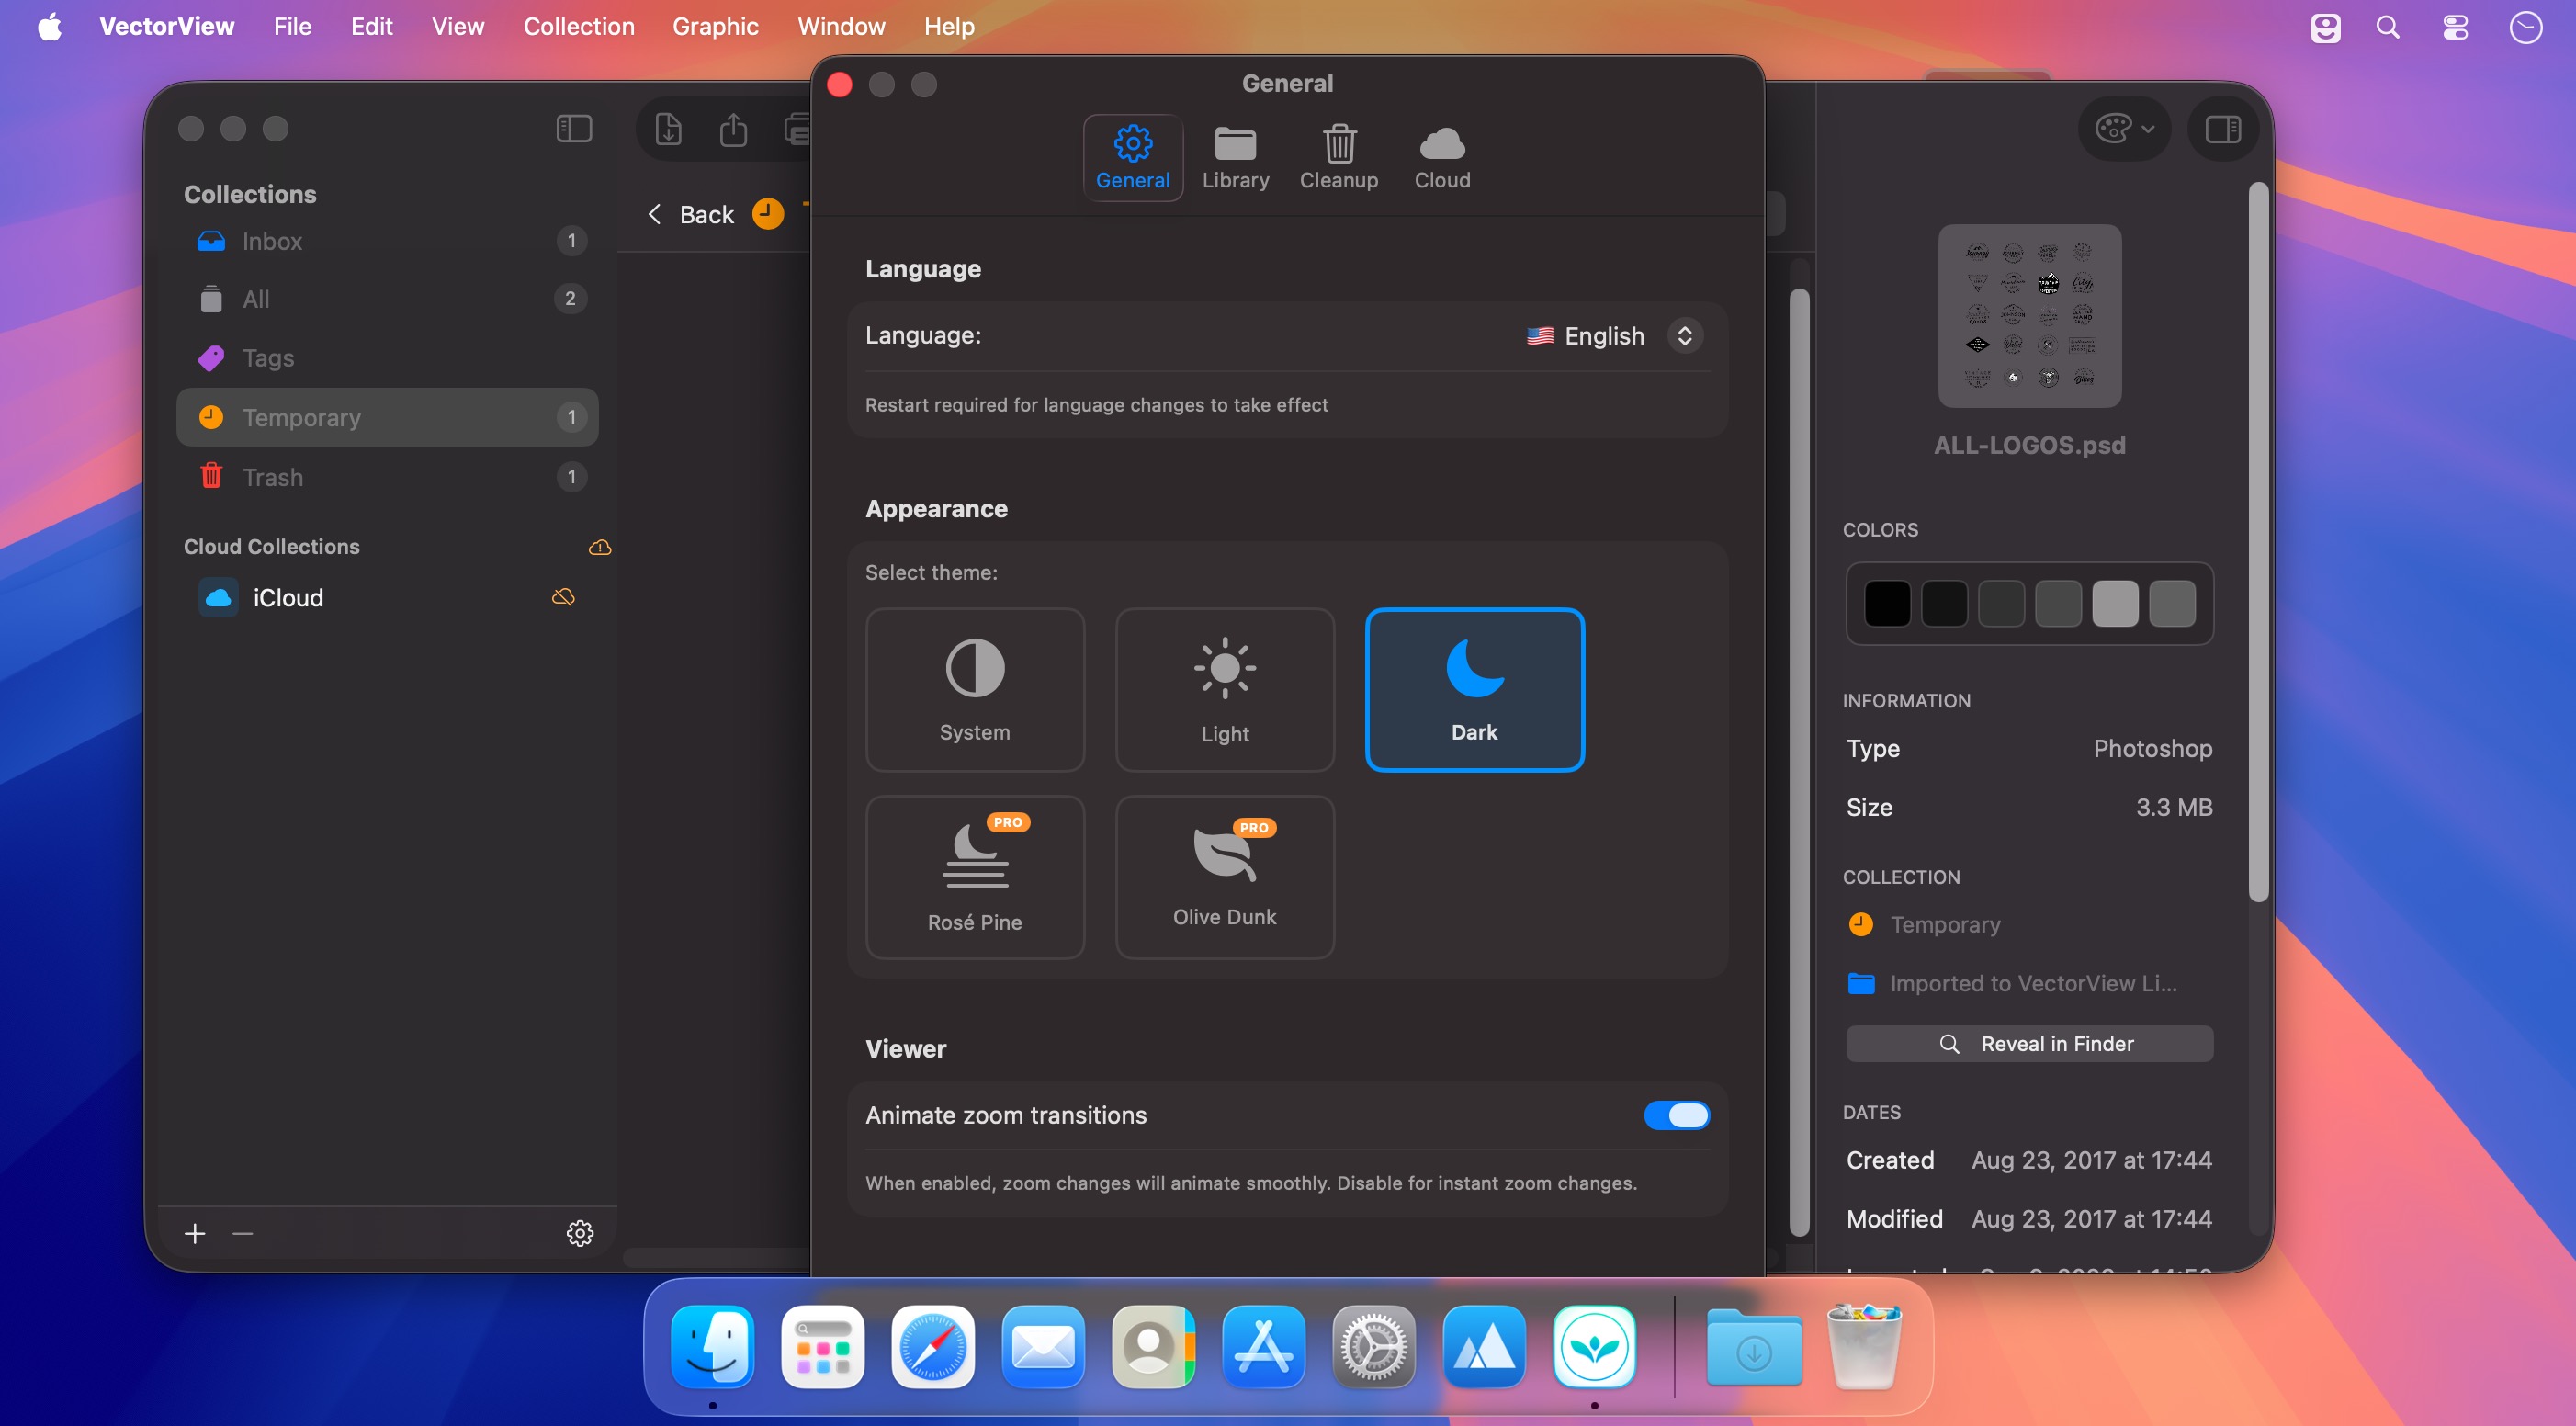2576x1426 pixels.
Task: Go Back using the chevron button
Action: click(690, 214)
